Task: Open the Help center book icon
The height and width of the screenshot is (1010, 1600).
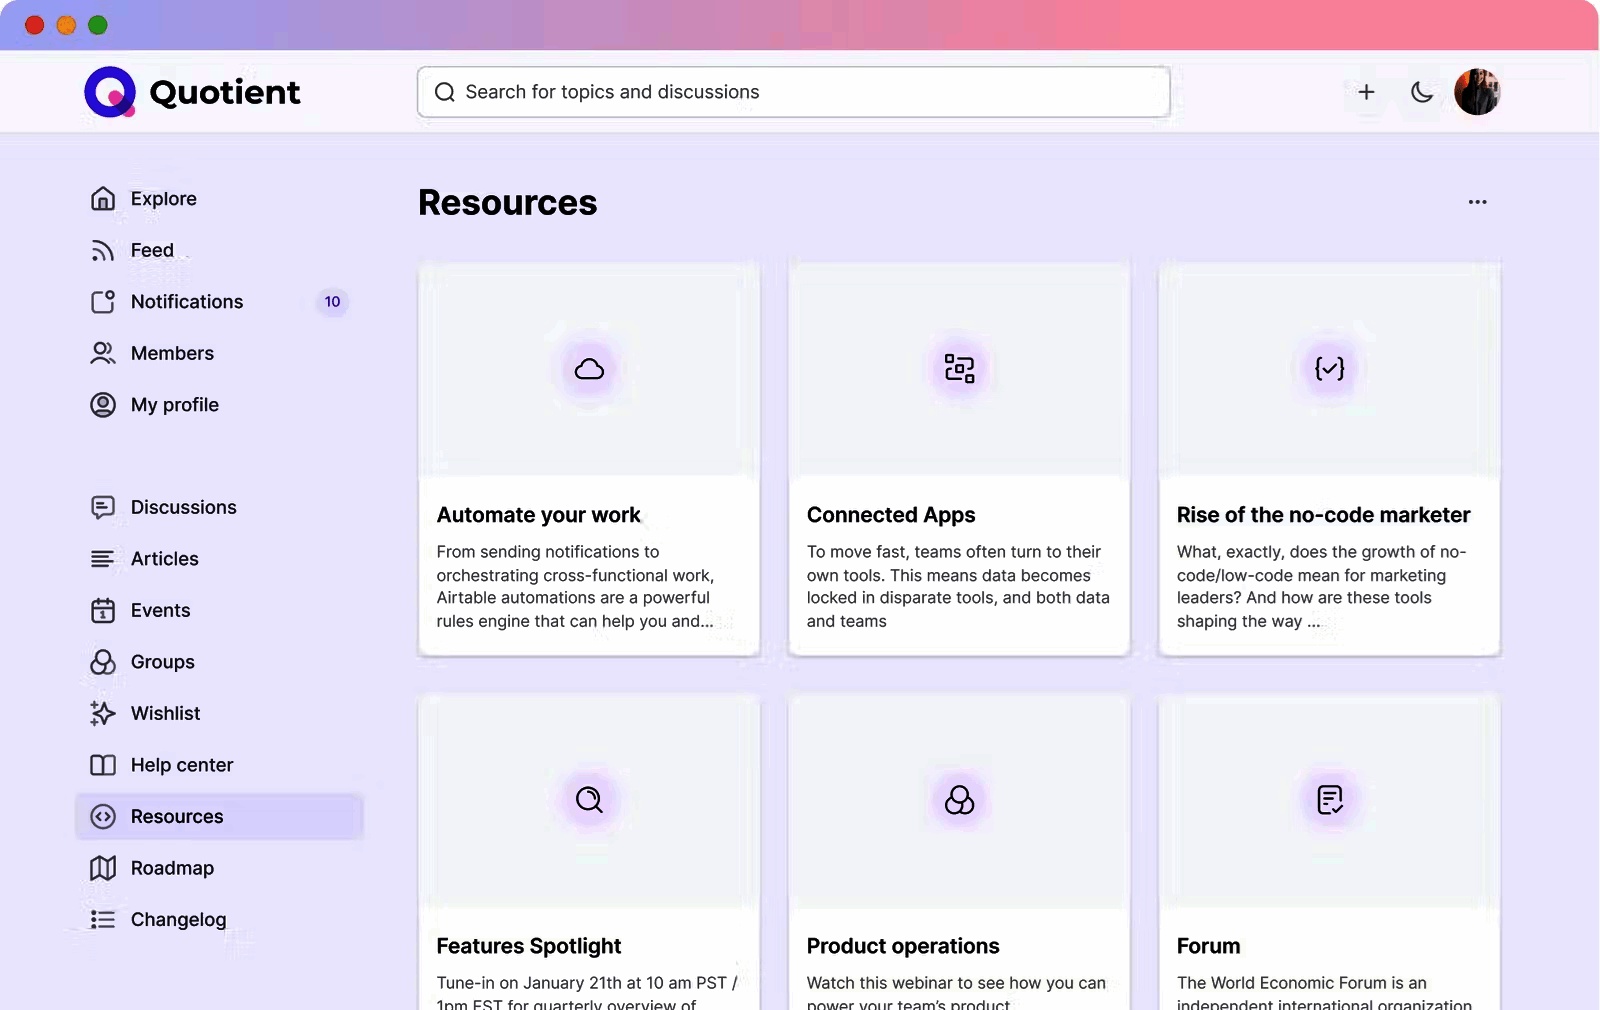Action: 103,765
